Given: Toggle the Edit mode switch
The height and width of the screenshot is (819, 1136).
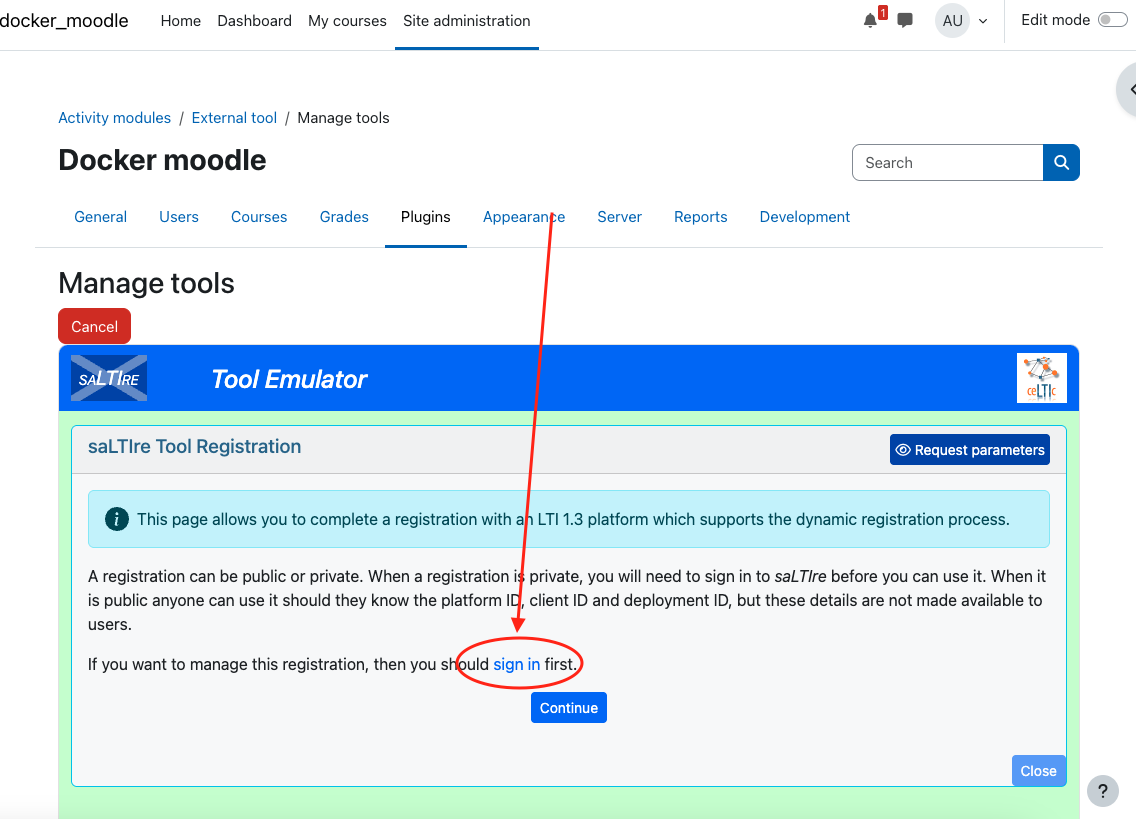Looking at the screenshot, I should pyautogui.click(x=1112, y=20).
